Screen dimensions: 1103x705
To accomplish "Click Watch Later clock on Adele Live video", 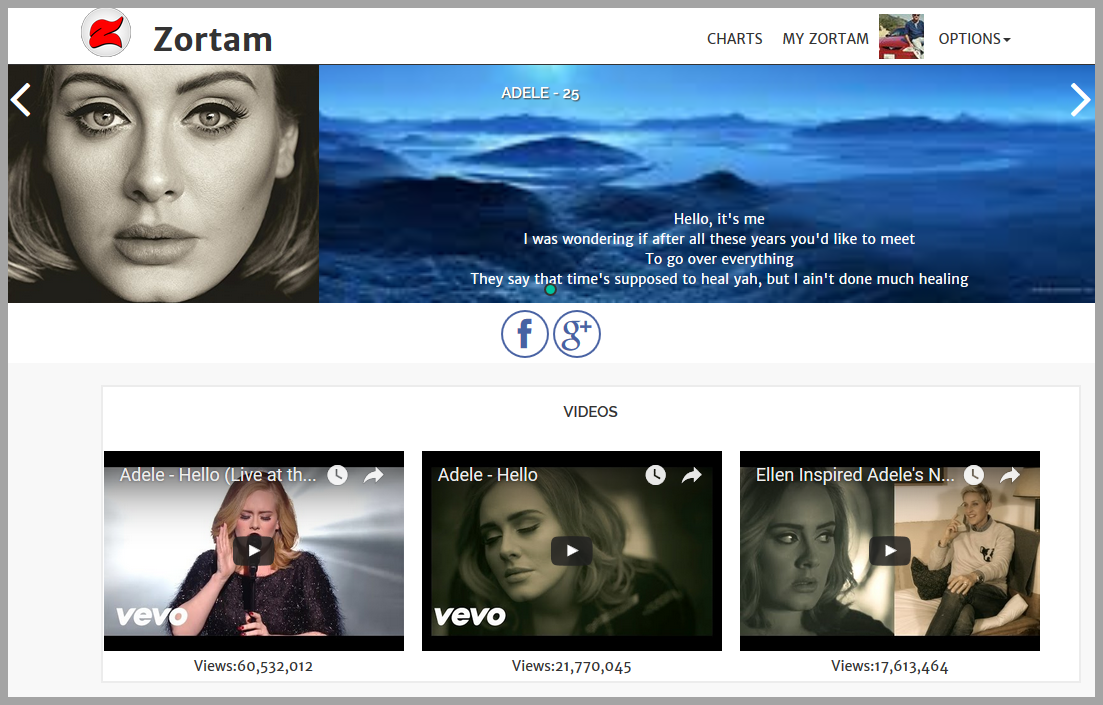I will [337, 475].
